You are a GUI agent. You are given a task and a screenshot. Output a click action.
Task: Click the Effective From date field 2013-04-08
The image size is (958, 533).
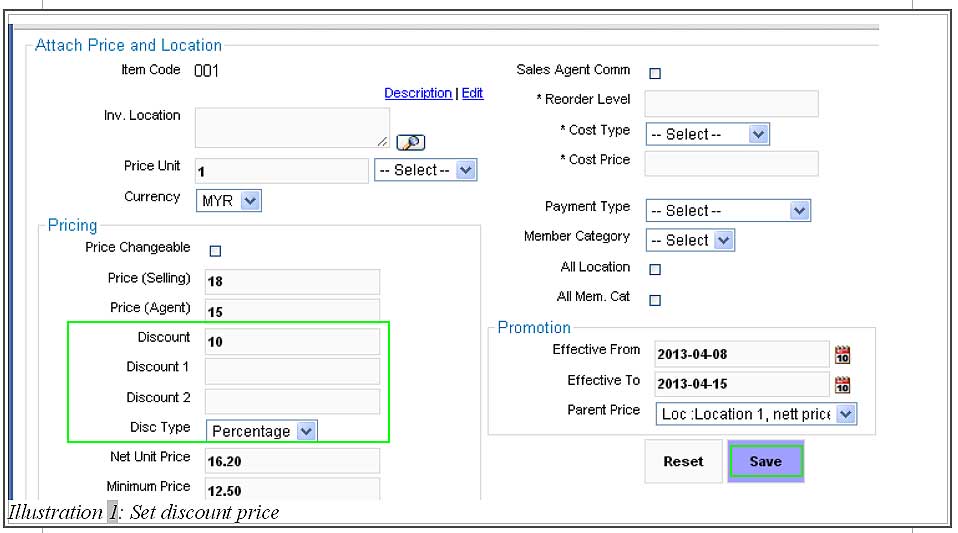(x=742, y=354)
